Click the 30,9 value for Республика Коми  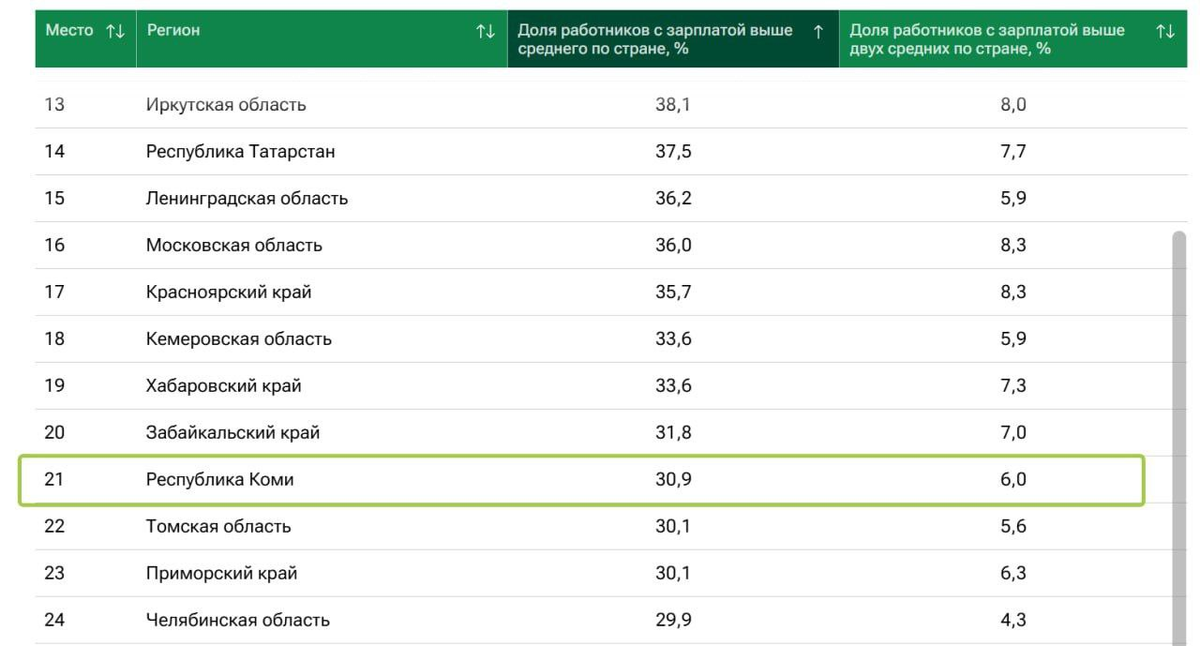click(673, 480)
